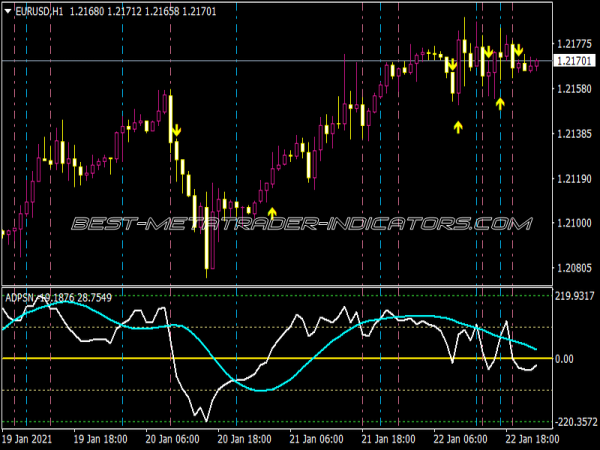The height and width of the screenshot is (450, 600).
Task: Click the EURUSD,H1 symbol label
Action: (x=39, y=12)
